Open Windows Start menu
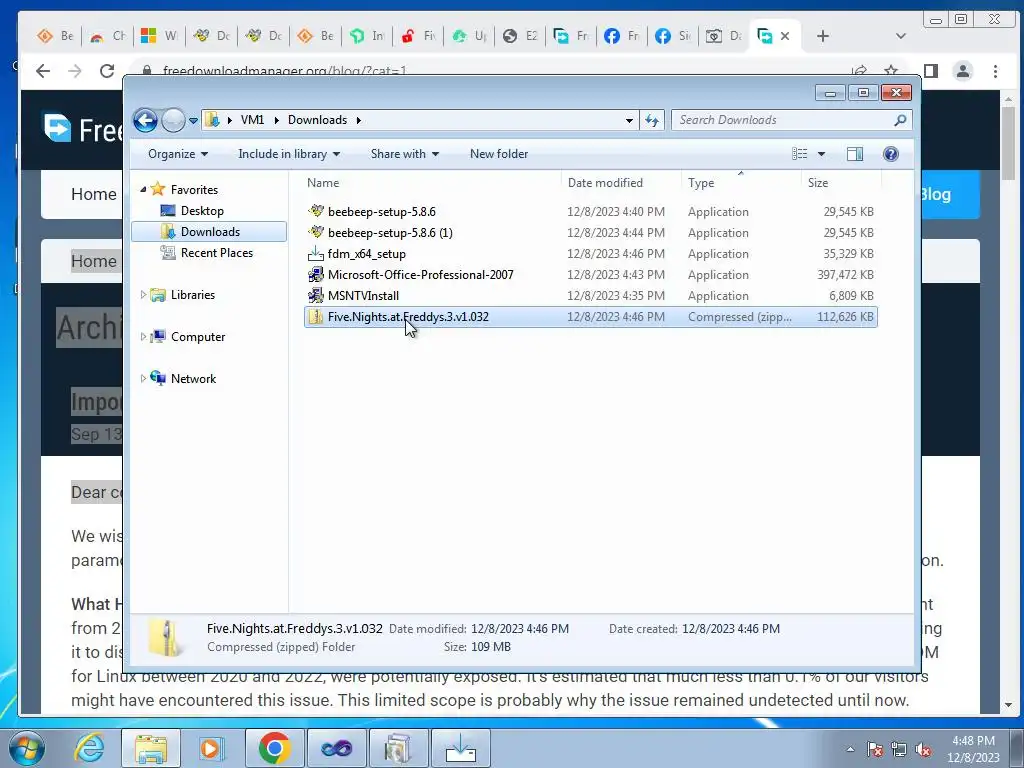1024x768 pixels. click(x=26, y=748)
